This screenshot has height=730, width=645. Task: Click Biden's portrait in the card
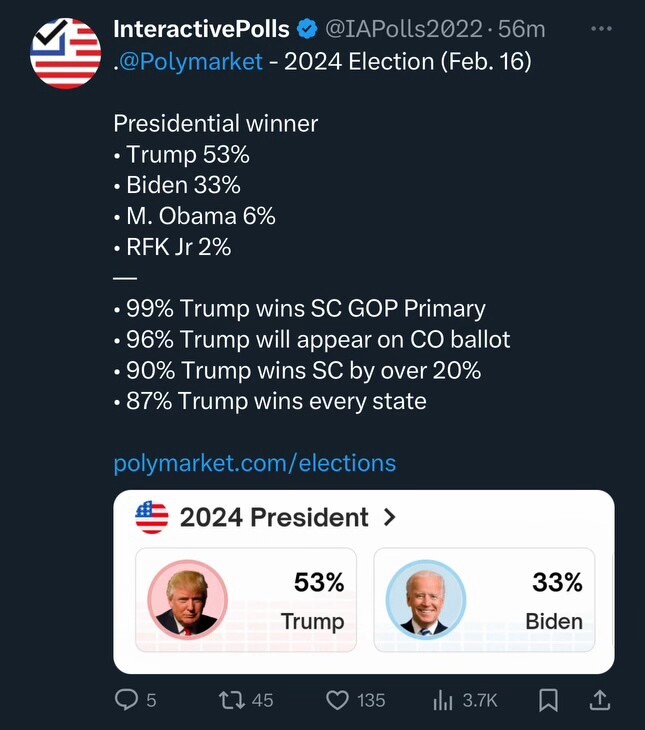click(425, 600)
